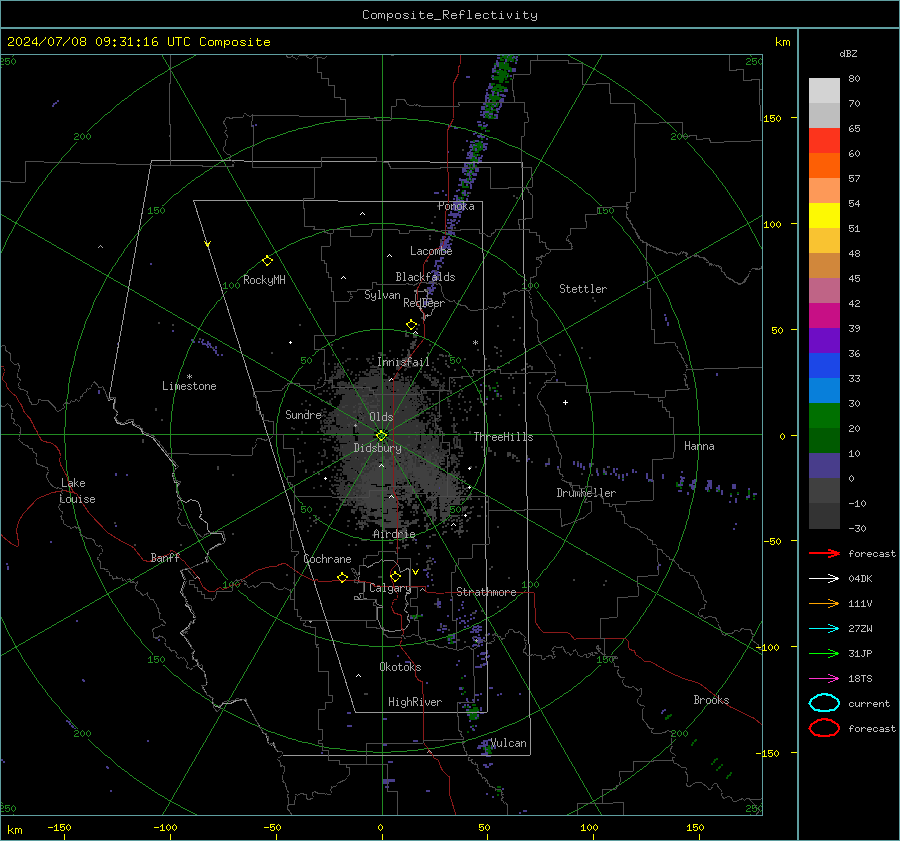Screen dimensions: 900x841
Task: Click the Airdrie city label
Action: pos(394,534)
